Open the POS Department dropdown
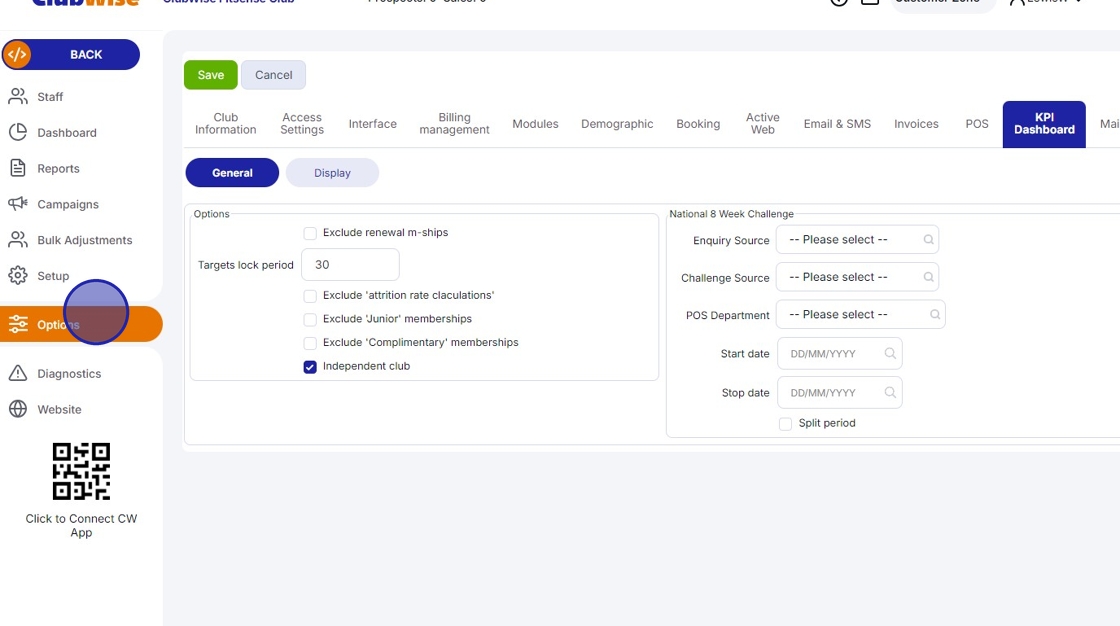 pos(860,315)
